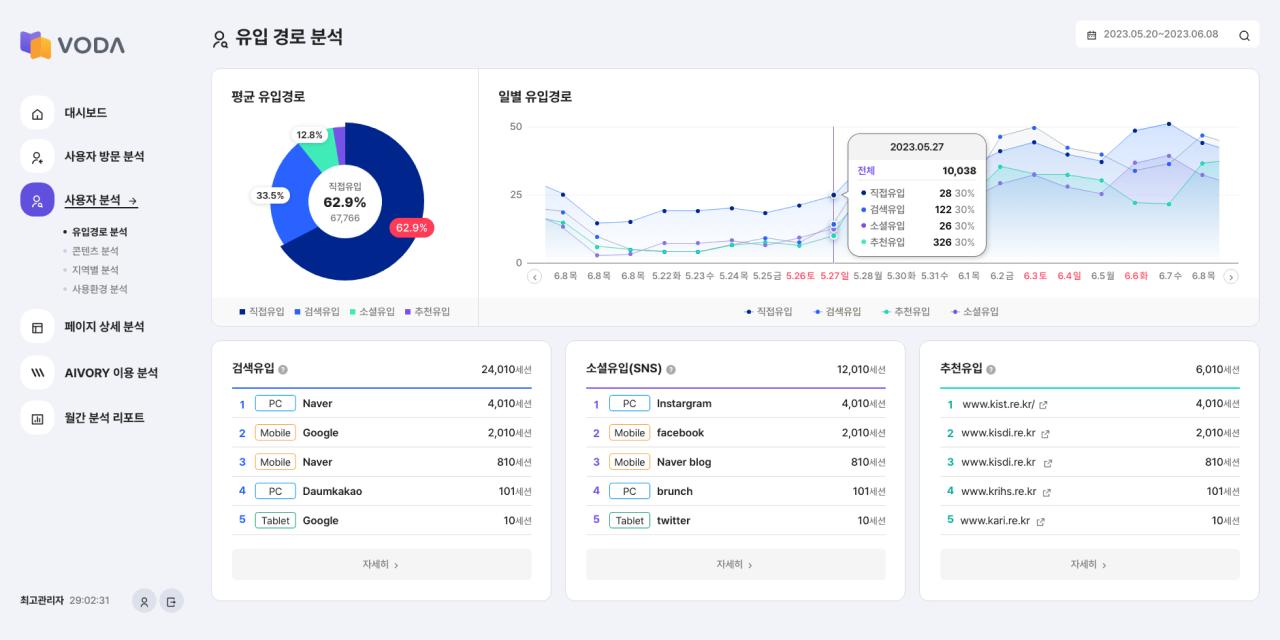Image resolution: width=1280 pixels, height=640 pixels.
Task: Click the date range search magnifier icon
Action: click(1244, 35)
